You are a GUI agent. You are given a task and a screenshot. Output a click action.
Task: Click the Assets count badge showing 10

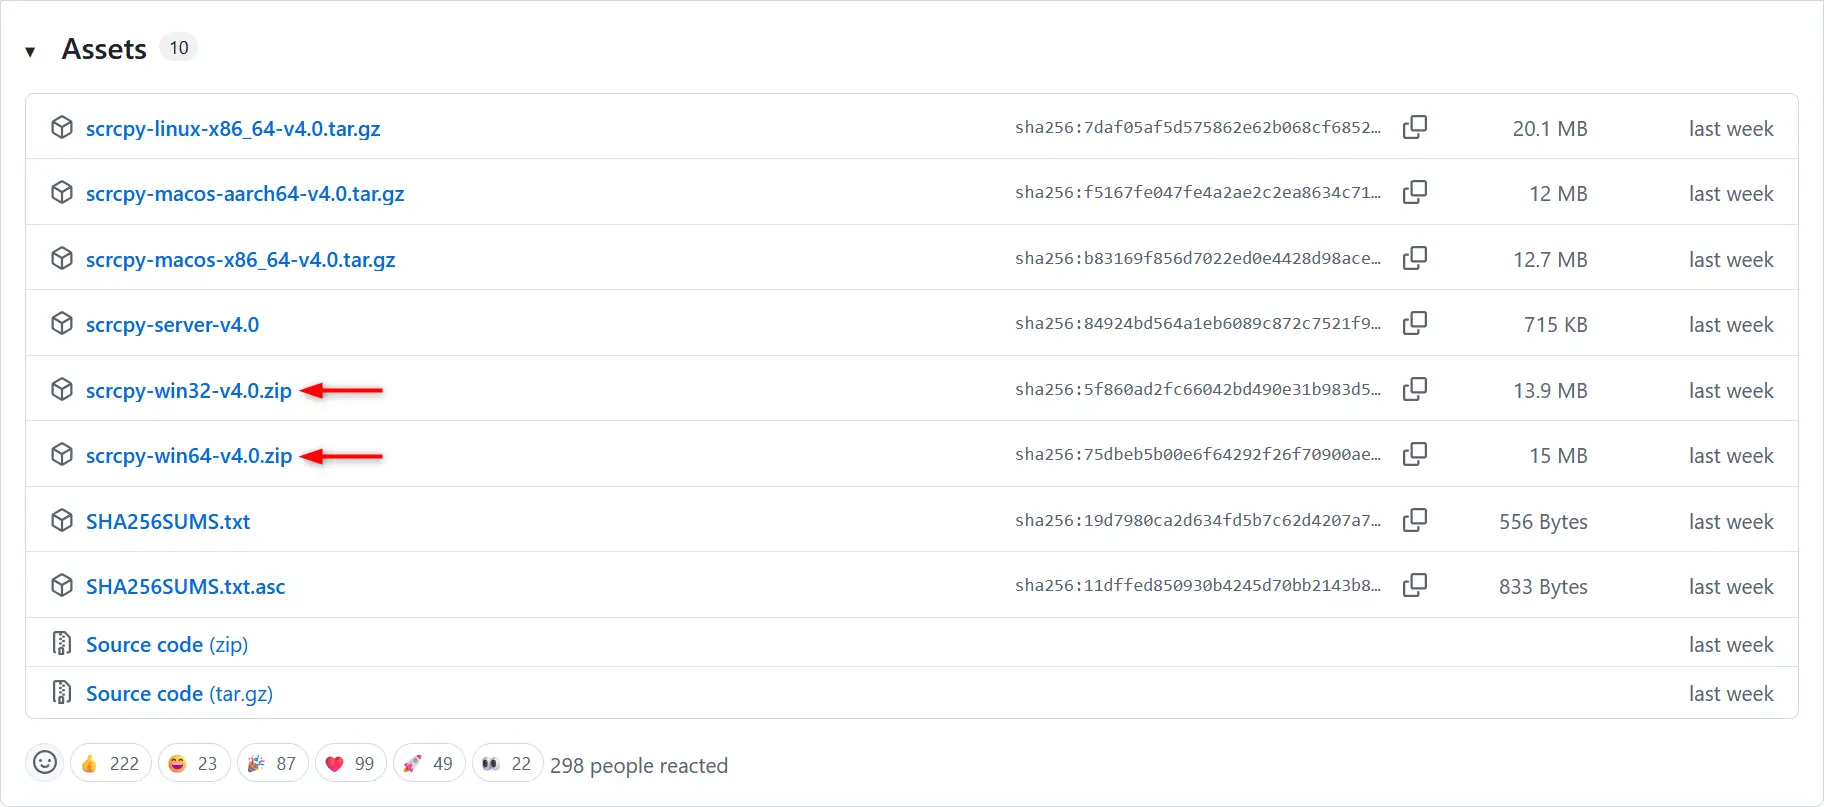179,47
